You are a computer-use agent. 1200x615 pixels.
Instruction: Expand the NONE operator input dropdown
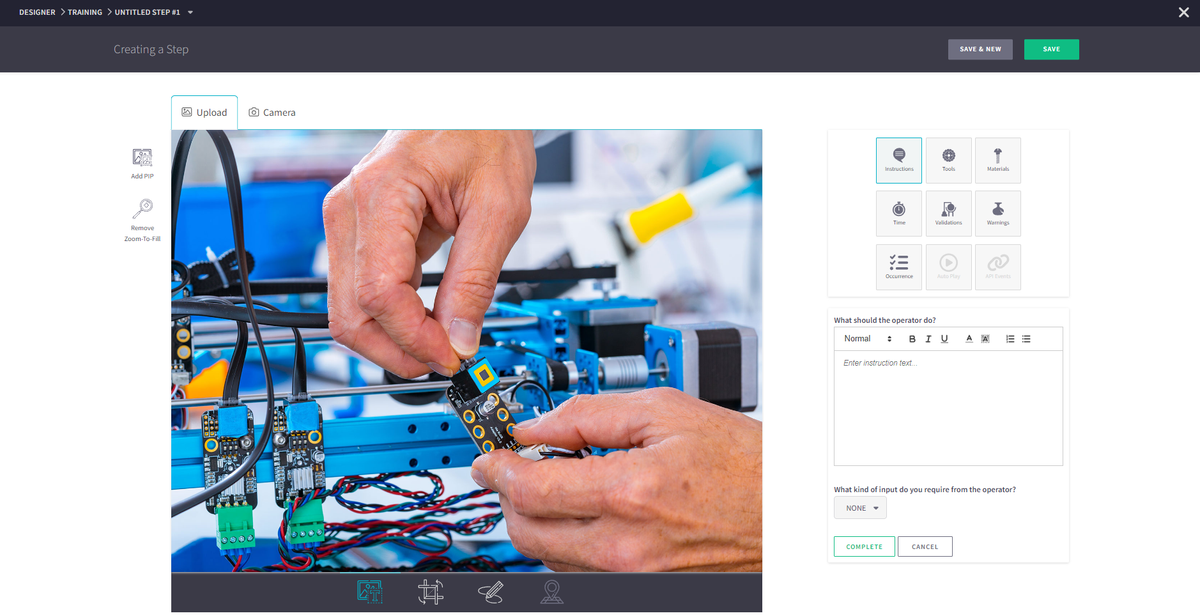(860, 507)
